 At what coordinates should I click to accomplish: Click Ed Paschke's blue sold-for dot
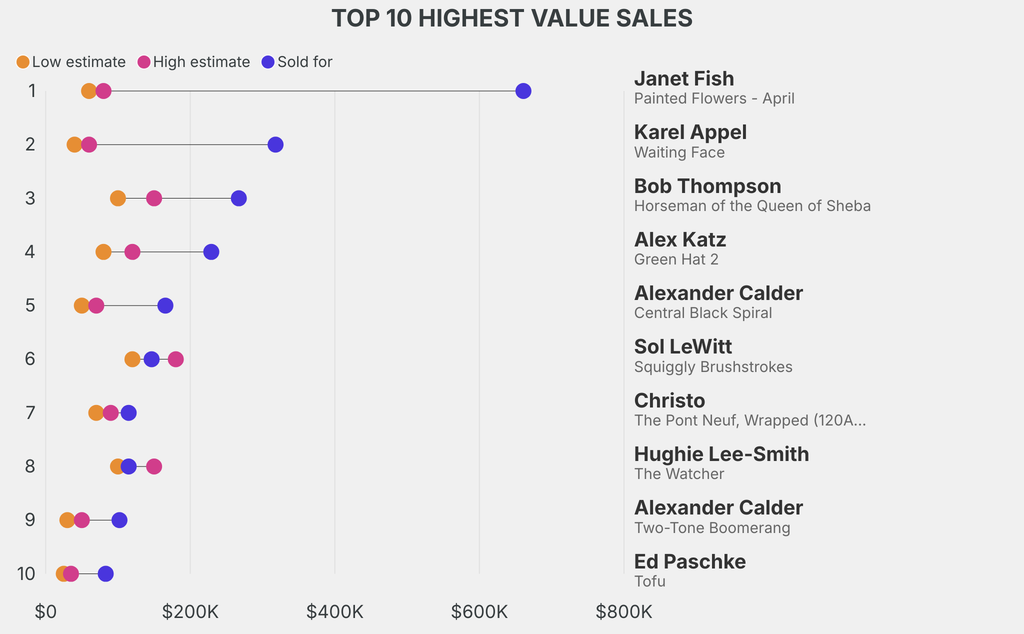pyautogui.click(x=106, y=574)
